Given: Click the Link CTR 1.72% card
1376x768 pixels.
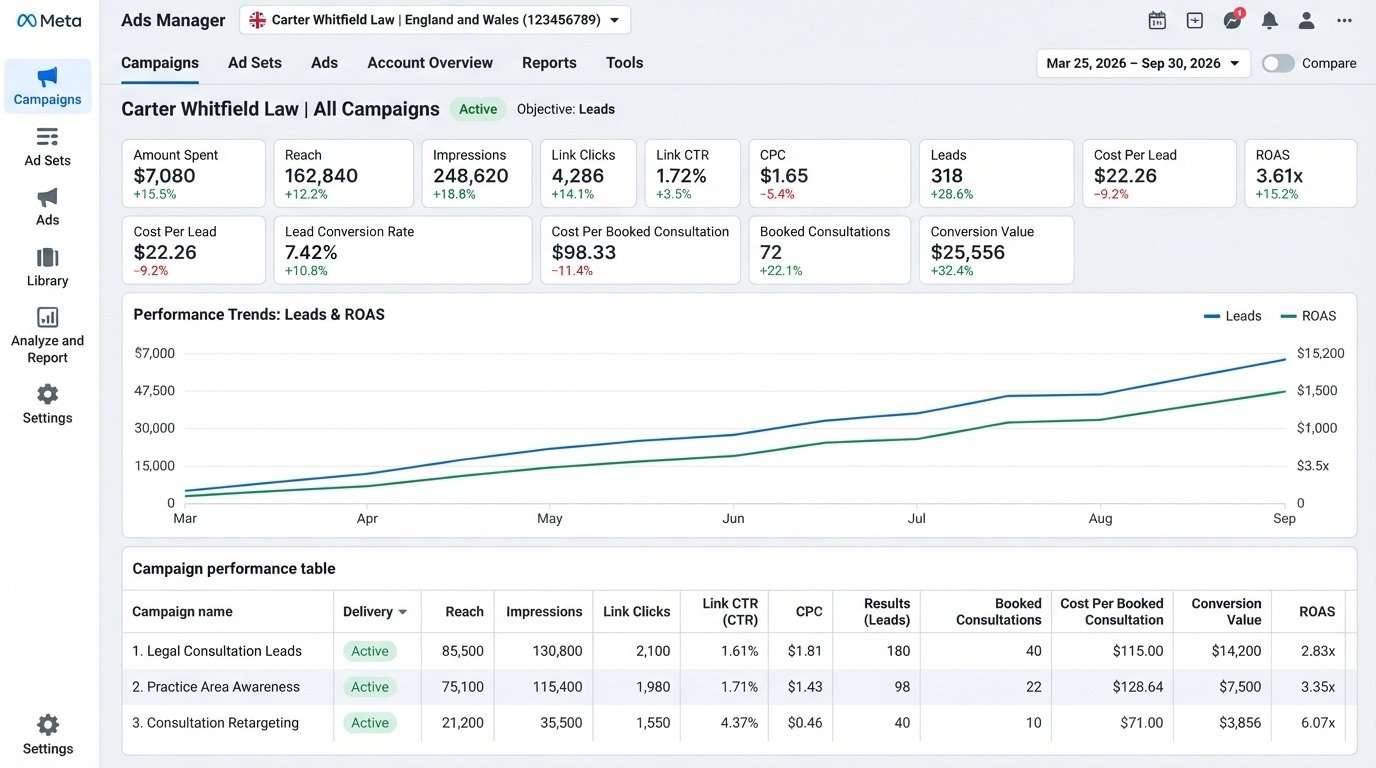Looking at the screenshot, I should pos(692,174).
